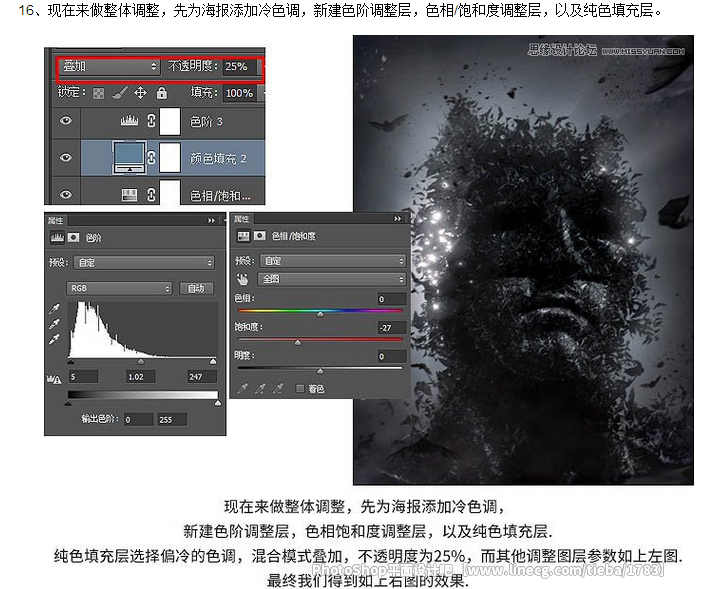
Task: Collapse the levels properties panel arrows
Action: (211, 220)
